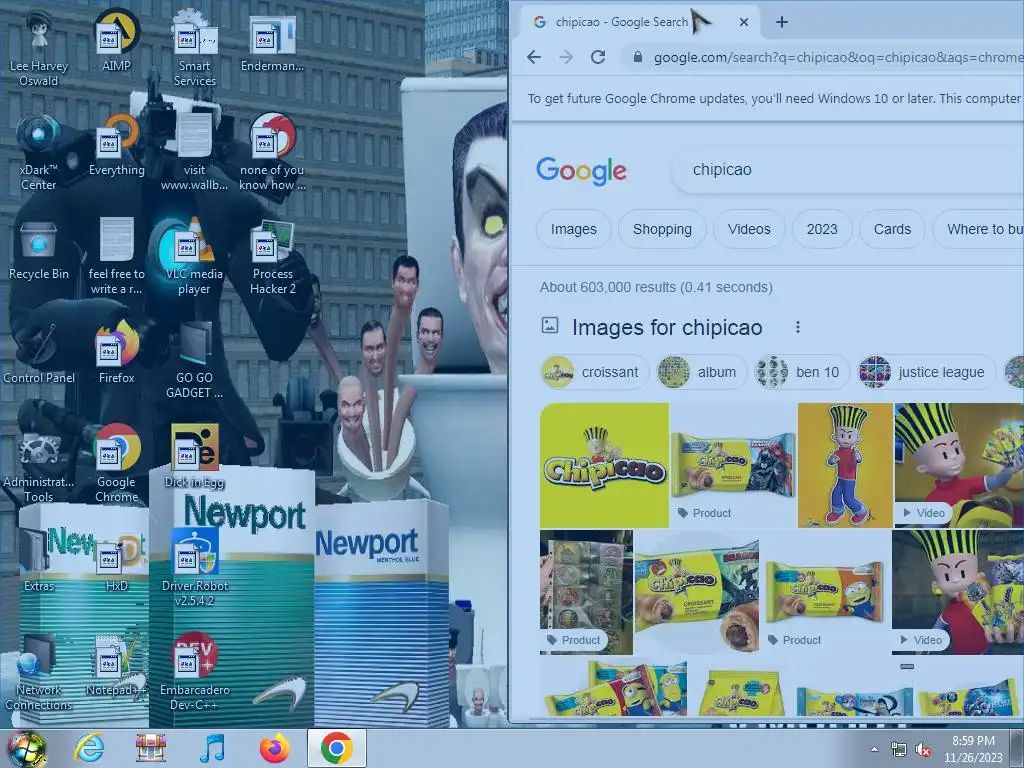Open Administrative Tools desktop icon
This screenshot has width=1024, height=768.
(x=39, y=465)
